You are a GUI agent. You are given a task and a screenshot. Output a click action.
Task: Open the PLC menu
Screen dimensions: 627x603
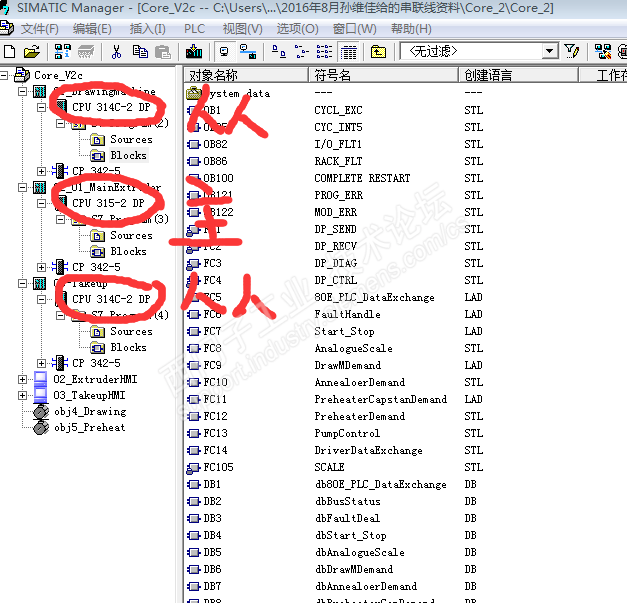tap(194, 29)
